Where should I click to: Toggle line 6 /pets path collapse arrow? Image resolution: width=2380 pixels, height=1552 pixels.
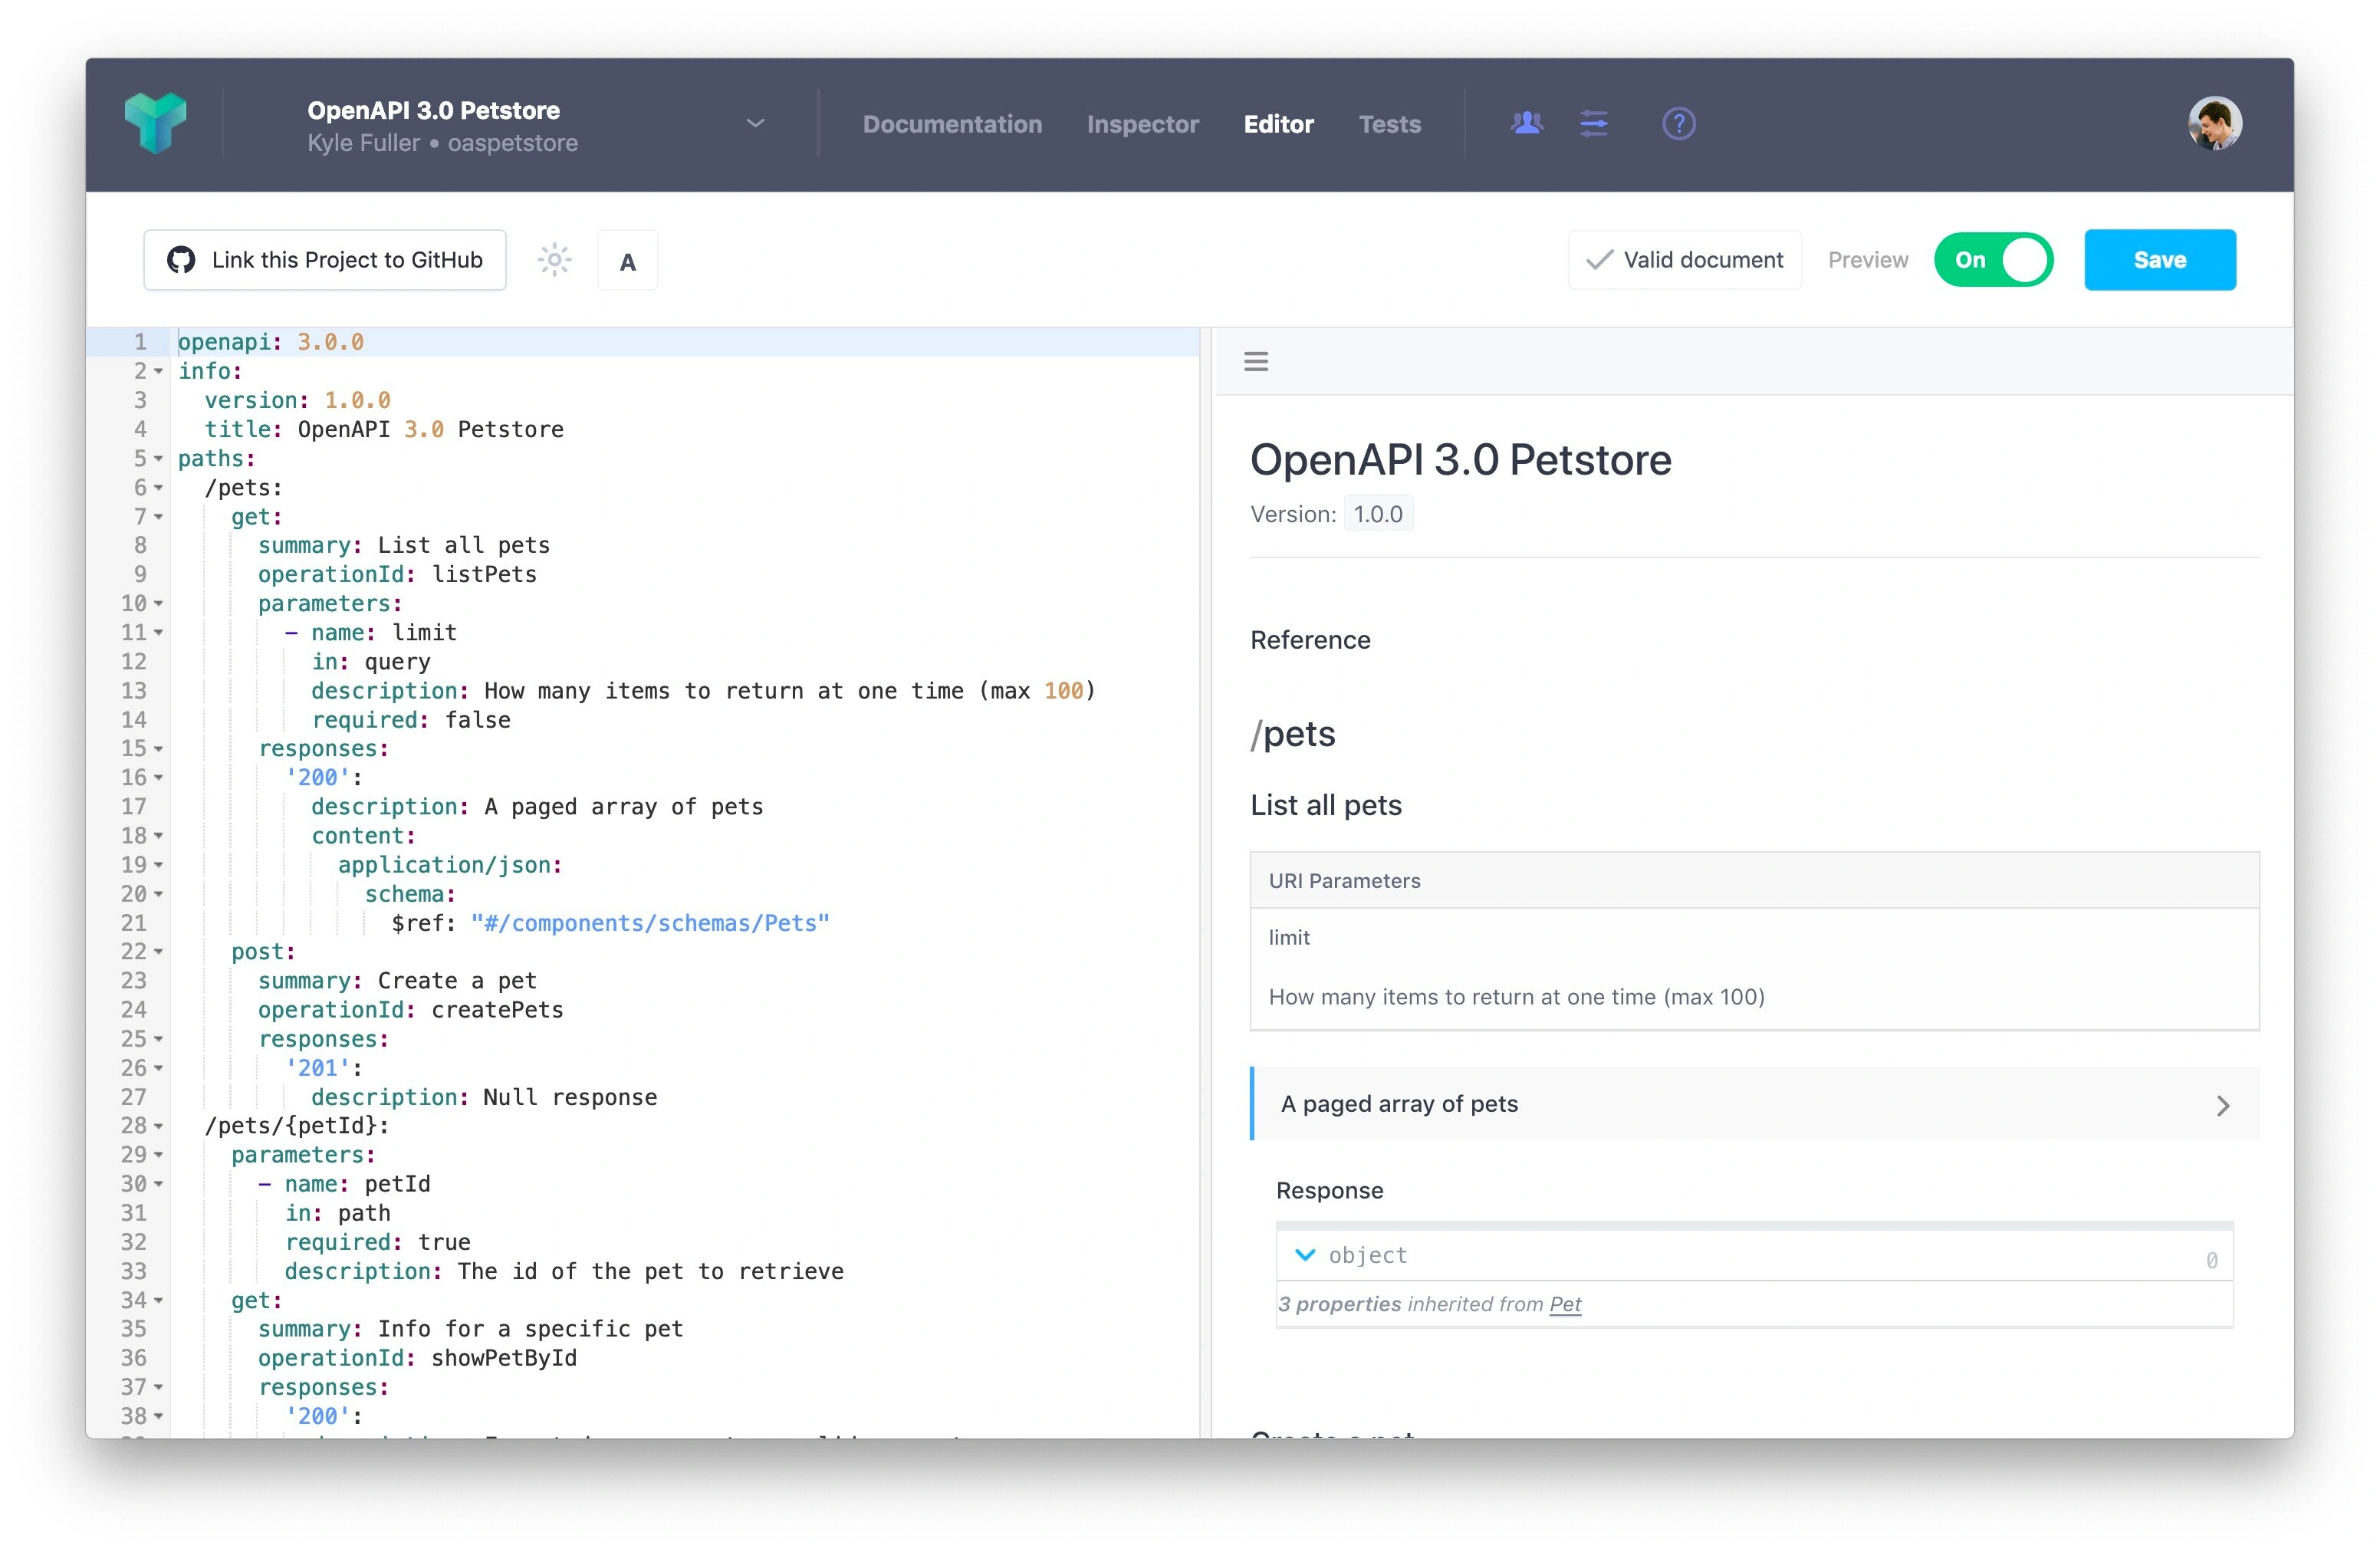tap(158, 487)
